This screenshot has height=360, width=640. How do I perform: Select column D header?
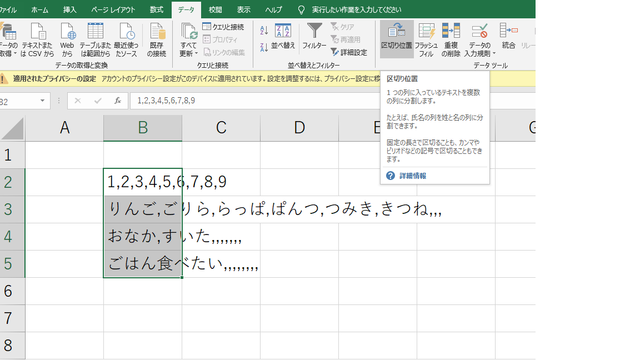(x=299, y=128)
